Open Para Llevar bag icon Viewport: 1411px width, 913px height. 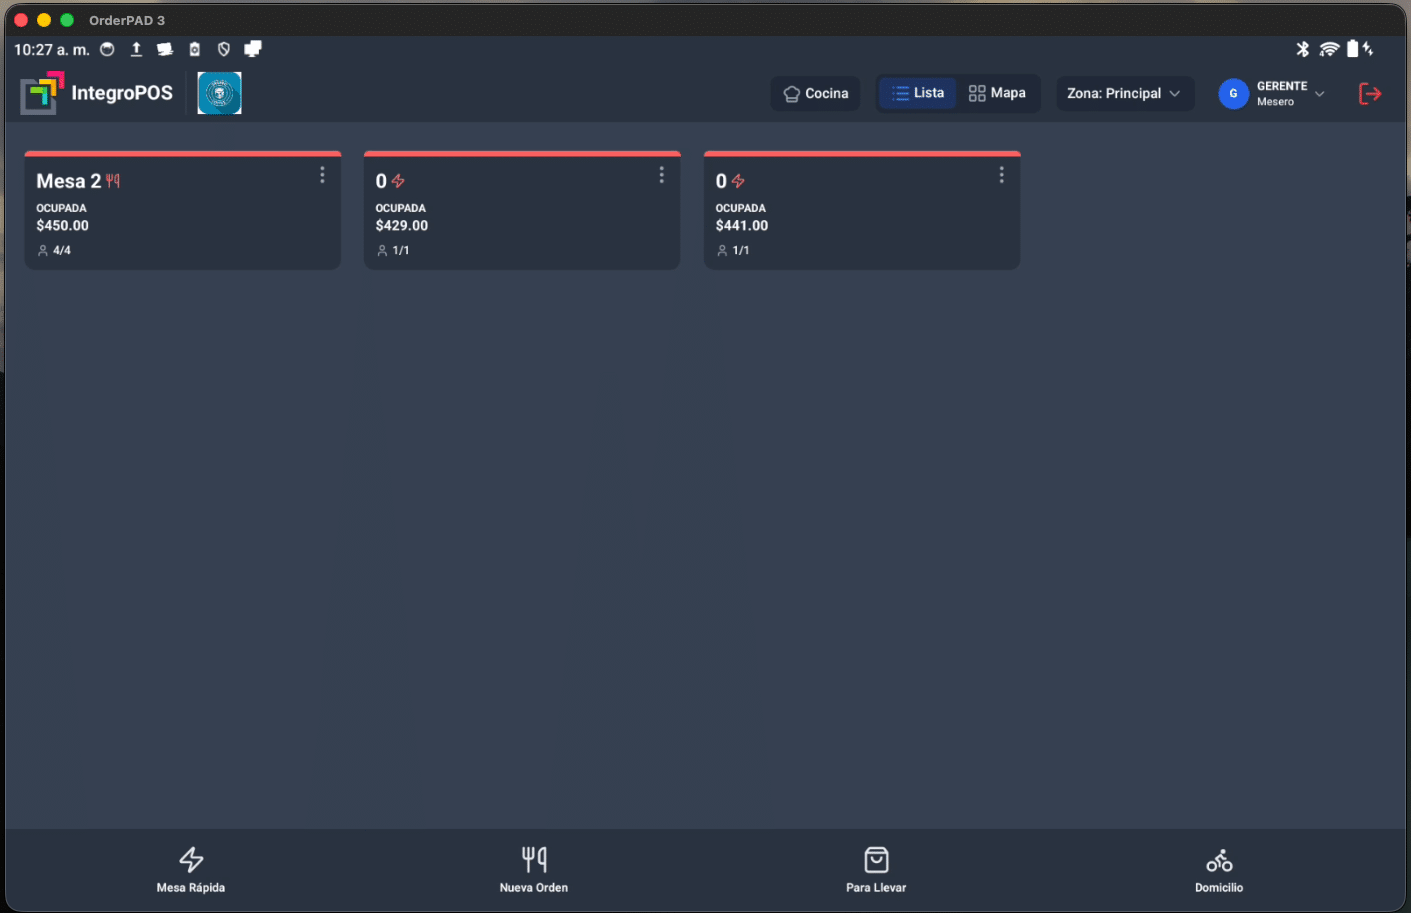pyautogui.click(x=876, y=869)
